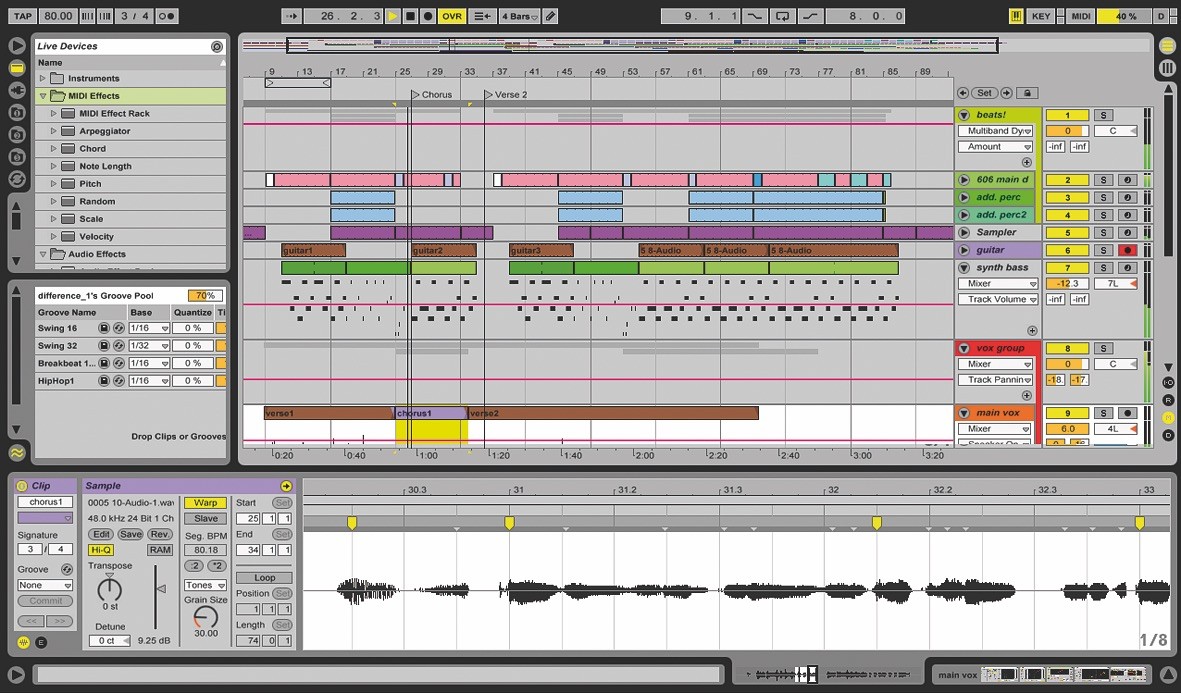Screen dimensions: 1181x693
Task: Toggle the Draw Mode pencil
Action: point(551,16)
